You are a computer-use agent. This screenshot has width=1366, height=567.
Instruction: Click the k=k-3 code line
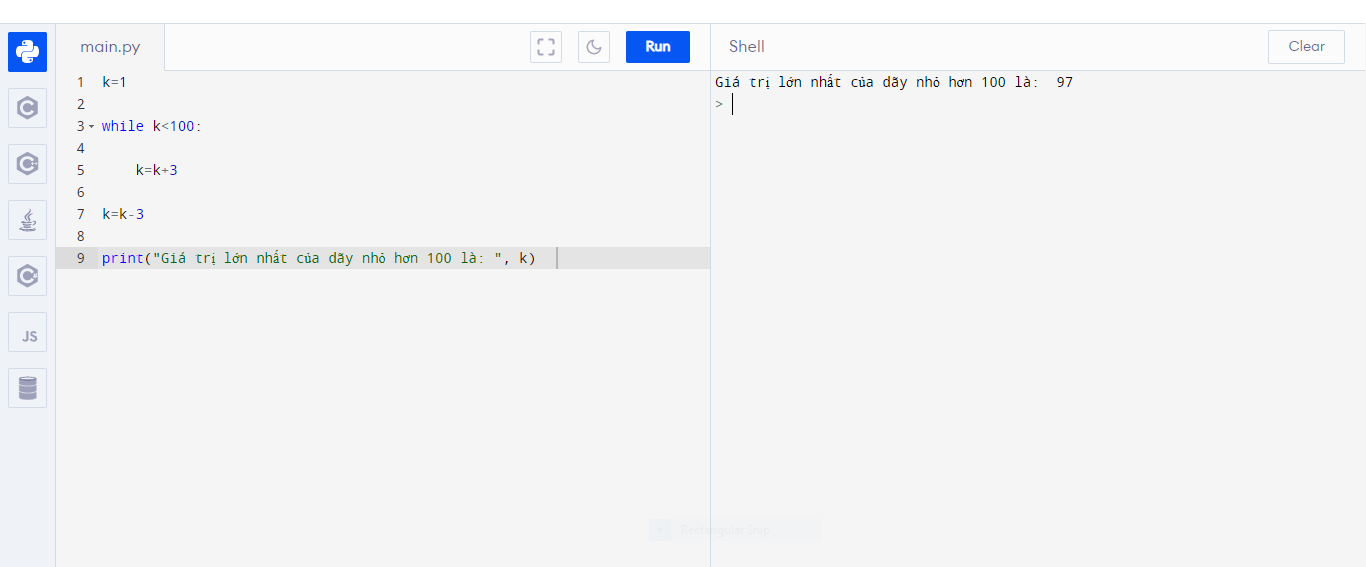point(123,214)
